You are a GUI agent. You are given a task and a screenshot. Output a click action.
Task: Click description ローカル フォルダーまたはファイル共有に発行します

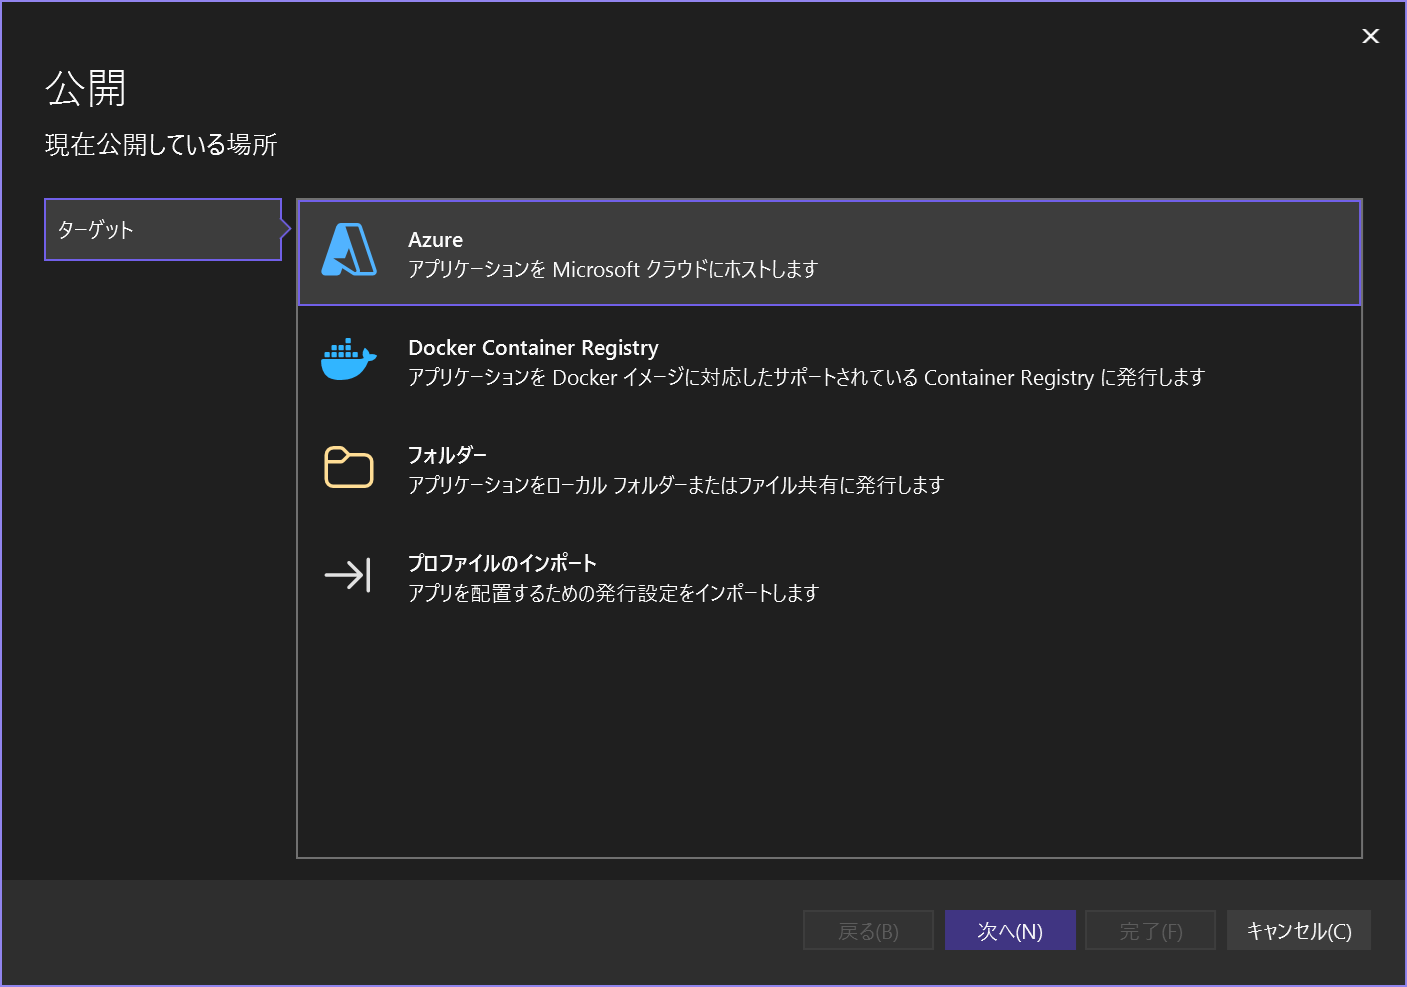pos(676,485)
